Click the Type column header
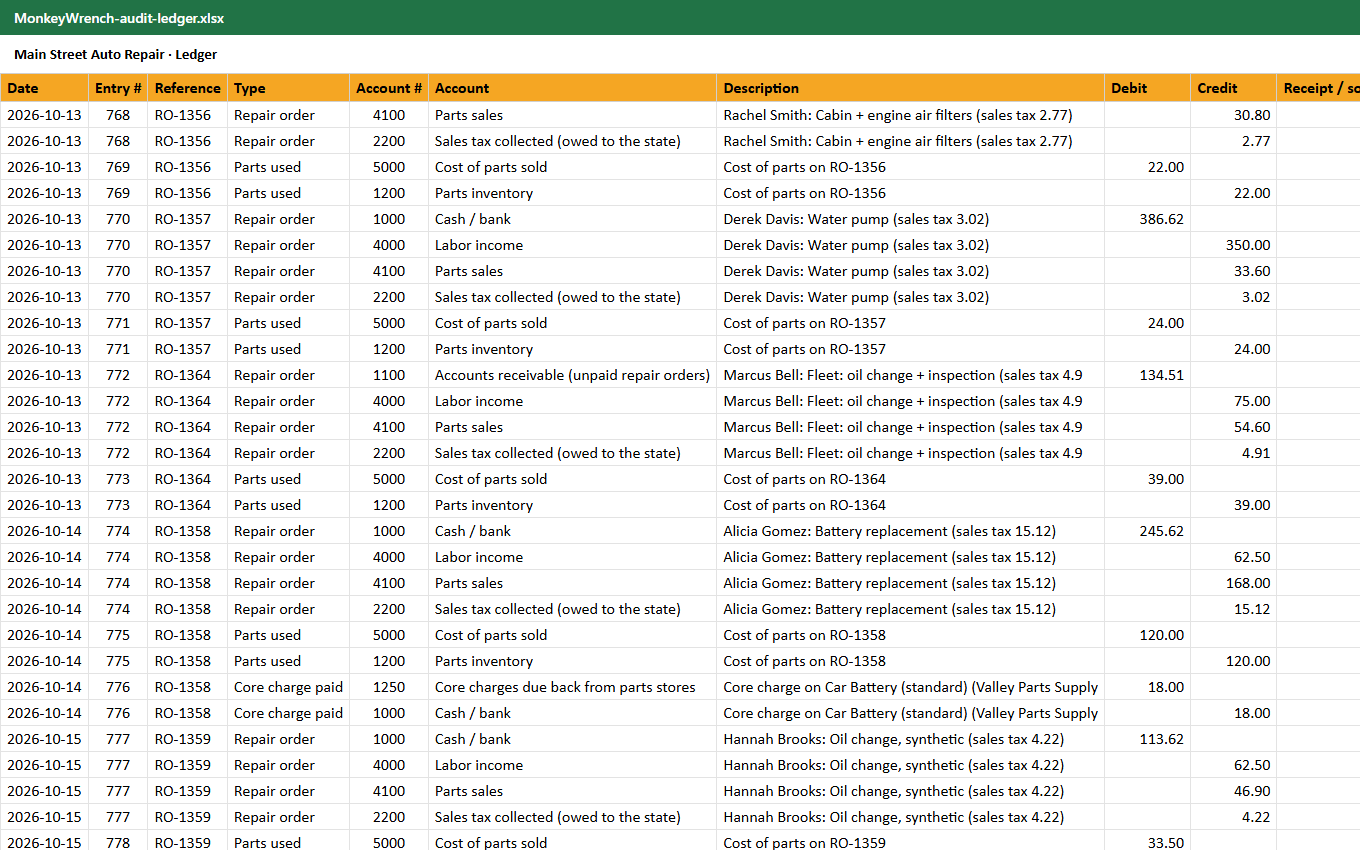The image size is (1360, 850). 288,88
